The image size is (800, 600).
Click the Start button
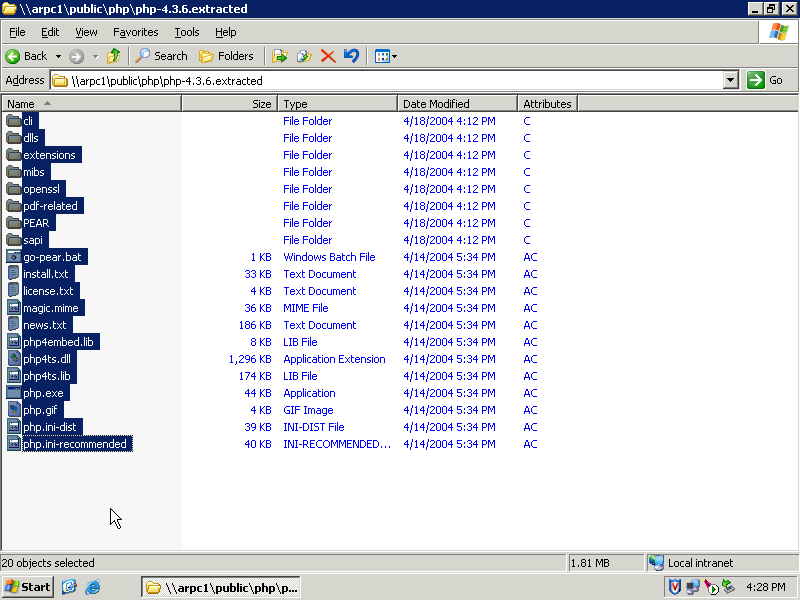click(x=27, y=587)
